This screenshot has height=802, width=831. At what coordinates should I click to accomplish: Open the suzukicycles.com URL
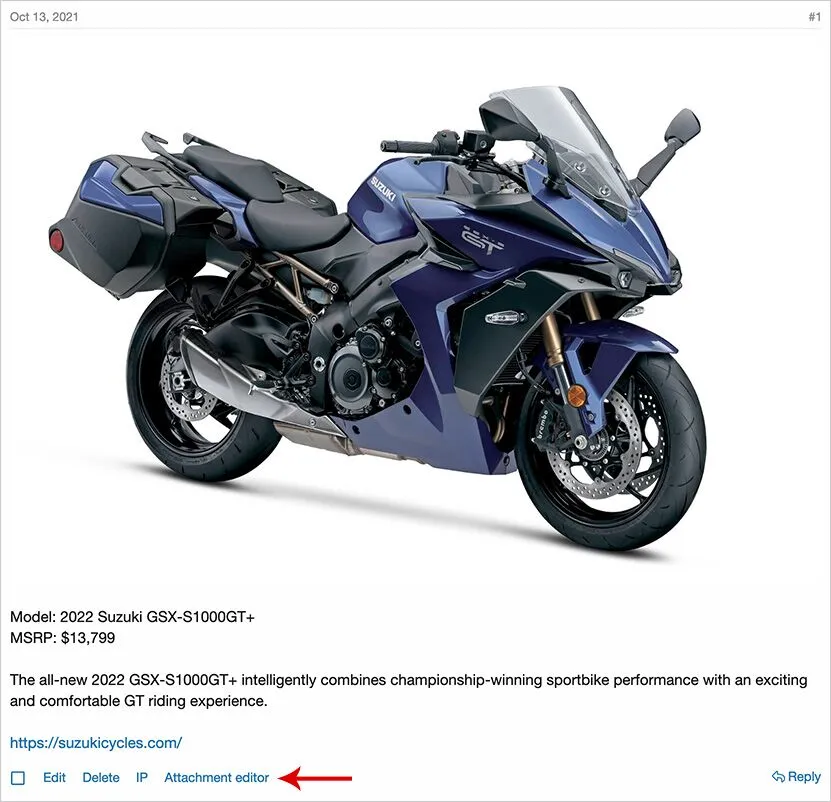click(96, 743)
